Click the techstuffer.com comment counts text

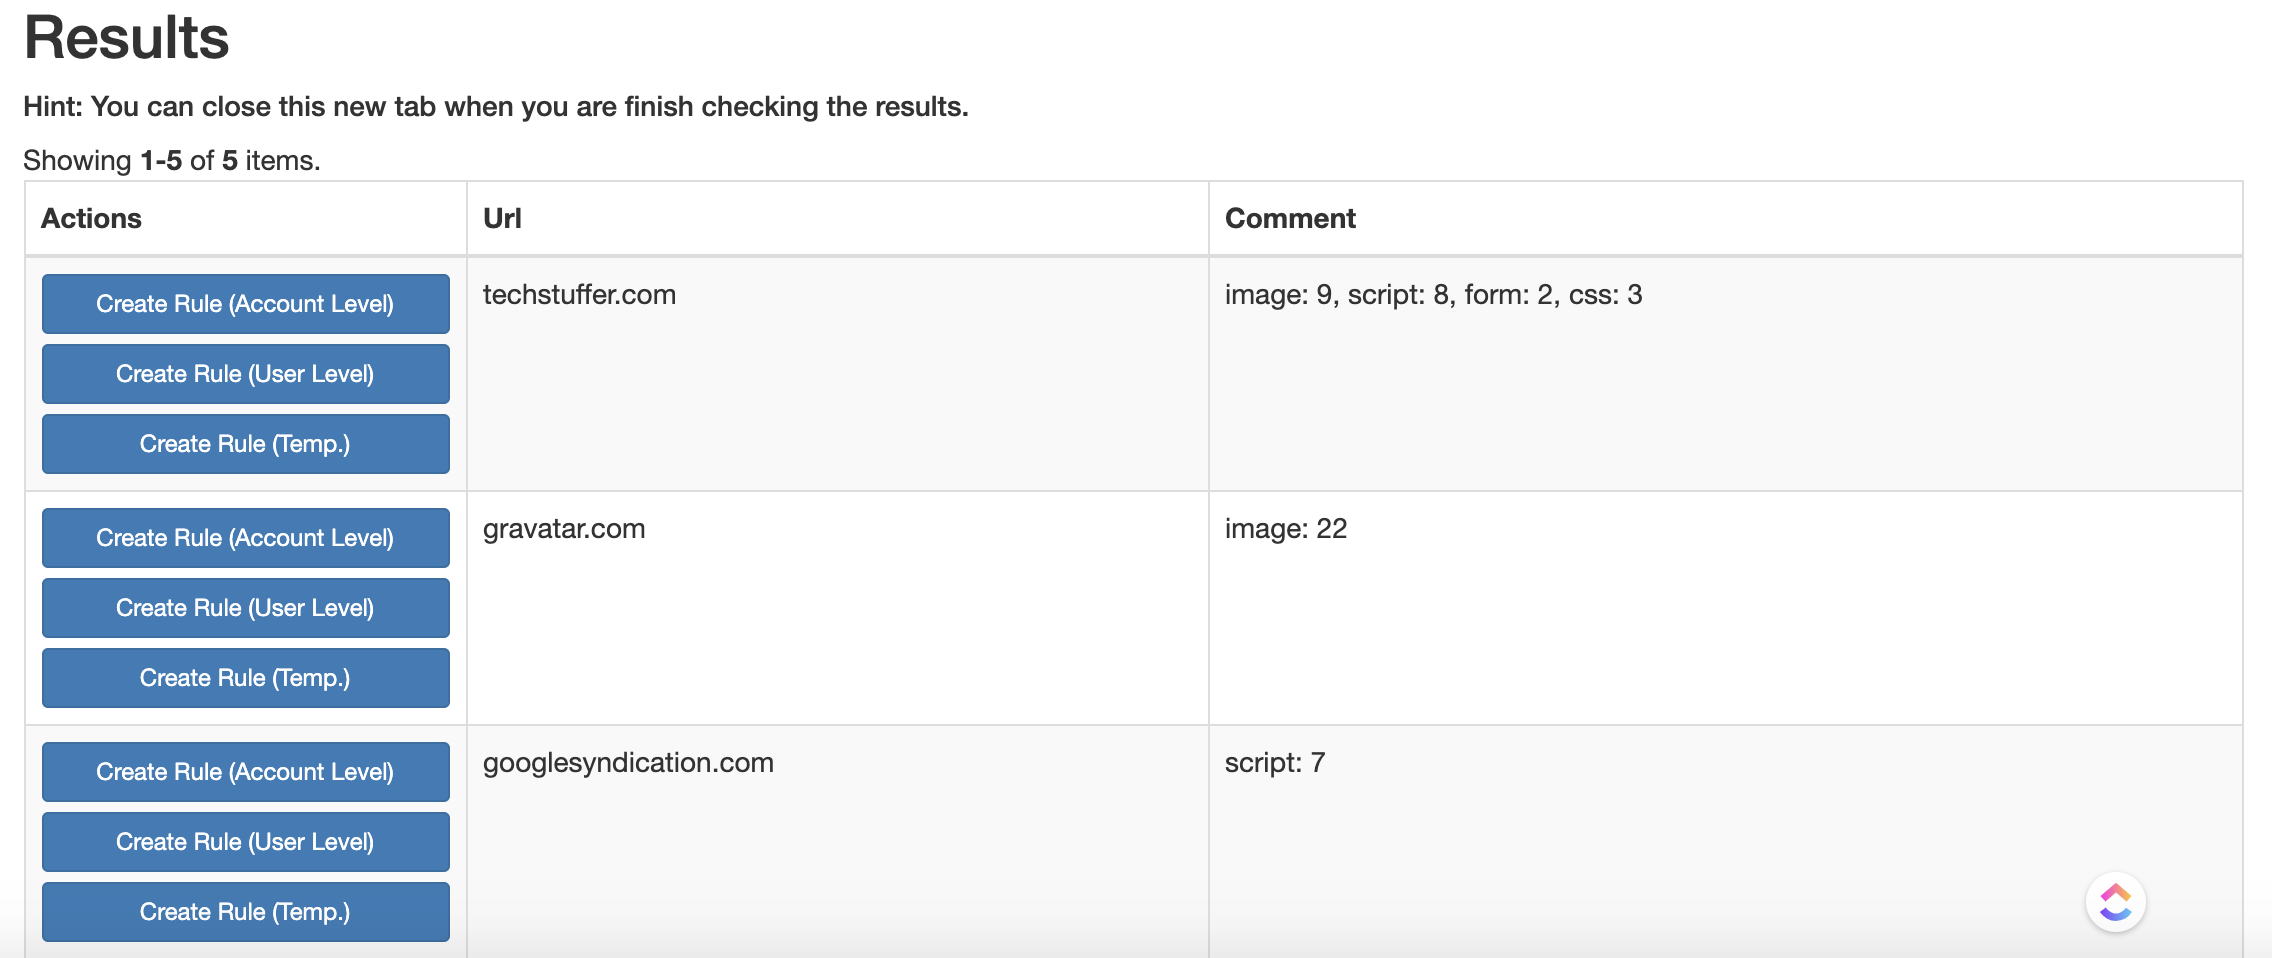1433,295
